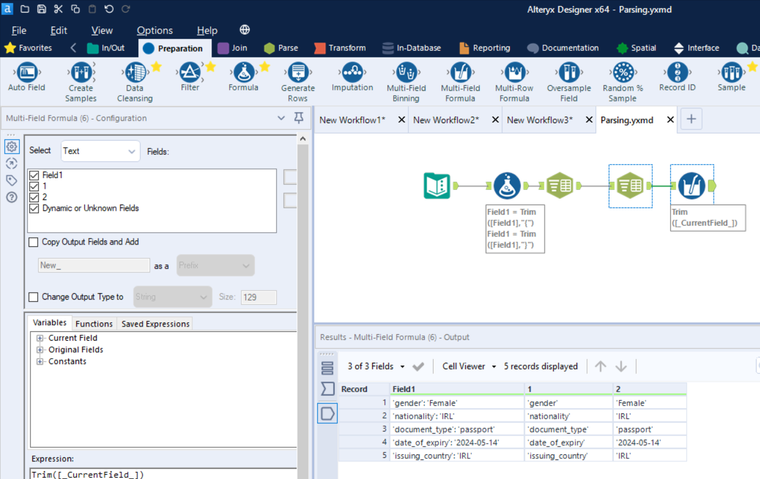Click the Field1 column header
The width and height of the screenshot is (760, 479).
tap(457, 389)
